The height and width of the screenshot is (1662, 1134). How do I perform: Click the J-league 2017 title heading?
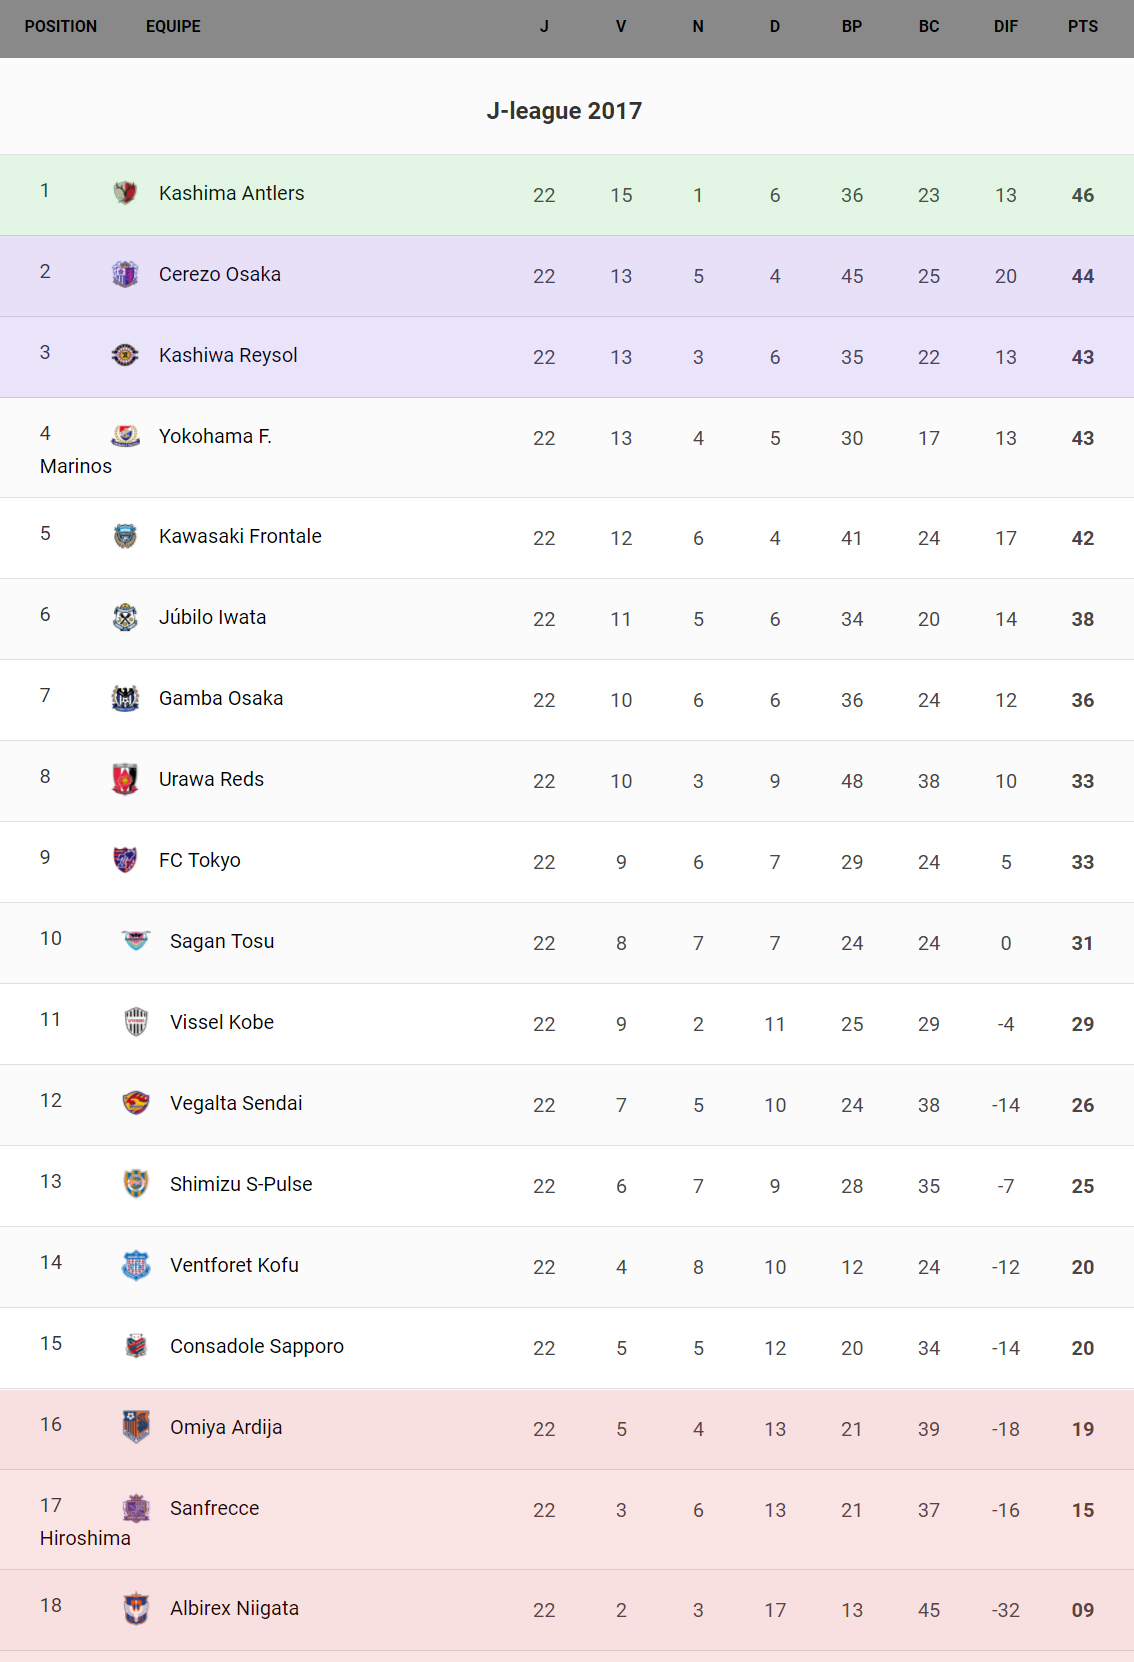[564, 111]
